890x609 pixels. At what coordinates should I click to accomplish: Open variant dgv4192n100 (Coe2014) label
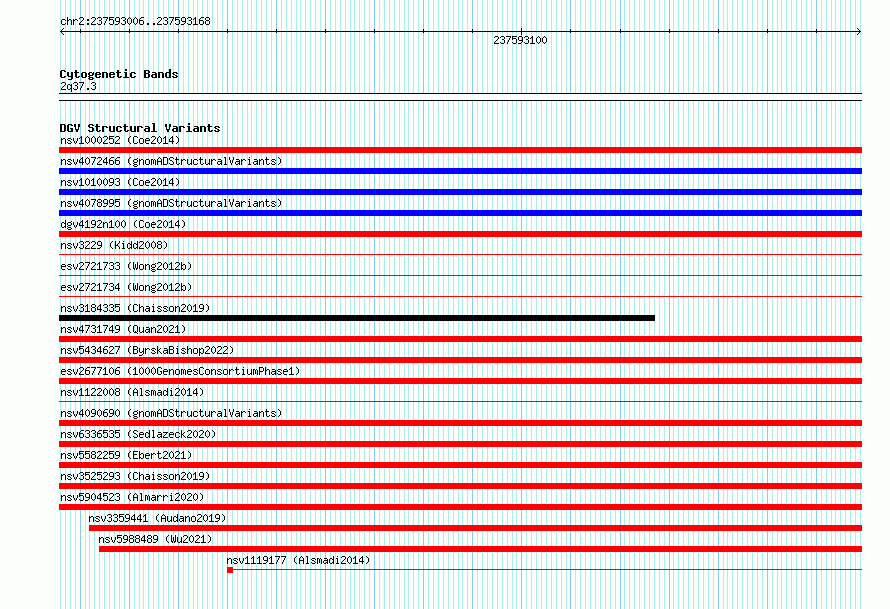tap(123, 224)
